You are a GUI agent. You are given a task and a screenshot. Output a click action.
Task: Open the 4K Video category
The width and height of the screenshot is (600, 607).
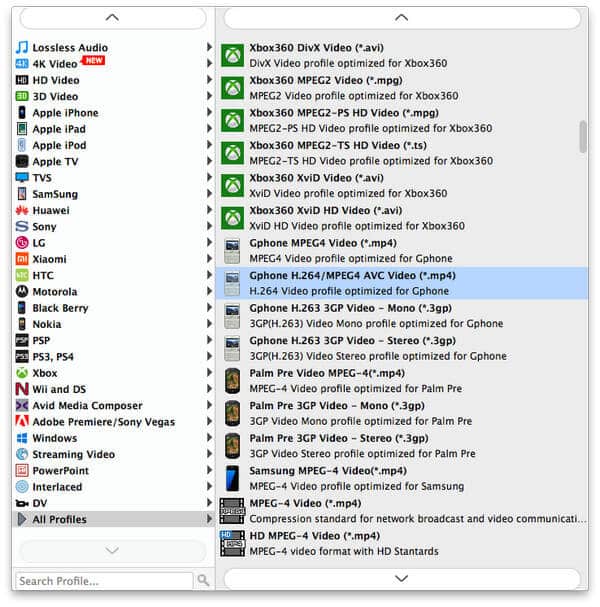(x=55, y=64)
